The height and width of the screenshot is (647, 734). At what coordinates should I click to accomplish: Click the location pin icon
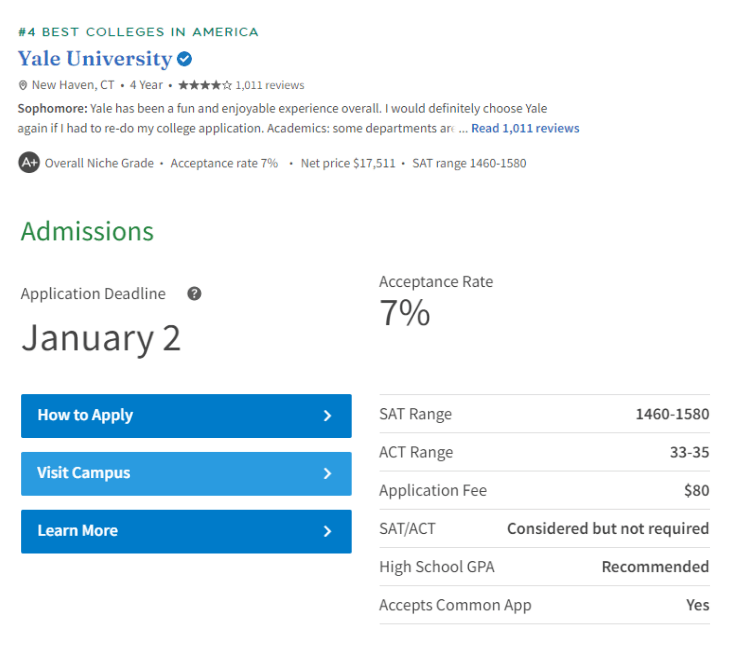coord(22,85)
